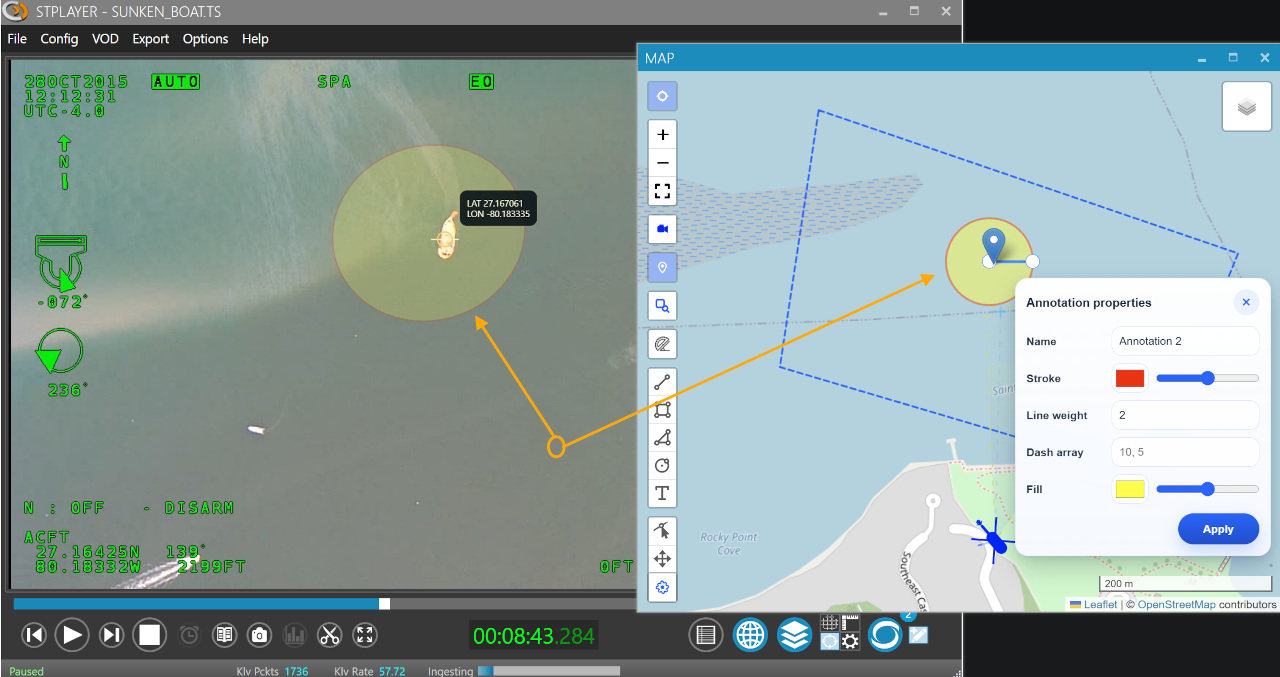
Task: Click the stacked layers icon in player
Action: (x=794, y=634)
